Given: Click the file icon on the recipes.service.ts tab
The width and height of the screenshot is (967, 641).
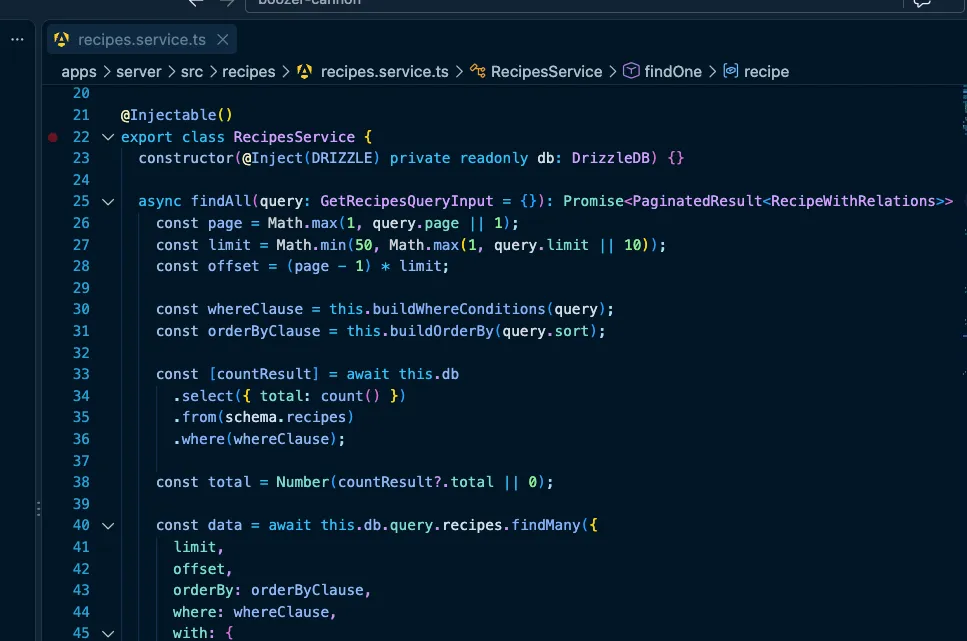Looking at the screenshot, I should pyautogui.click(x=62, y=39).
